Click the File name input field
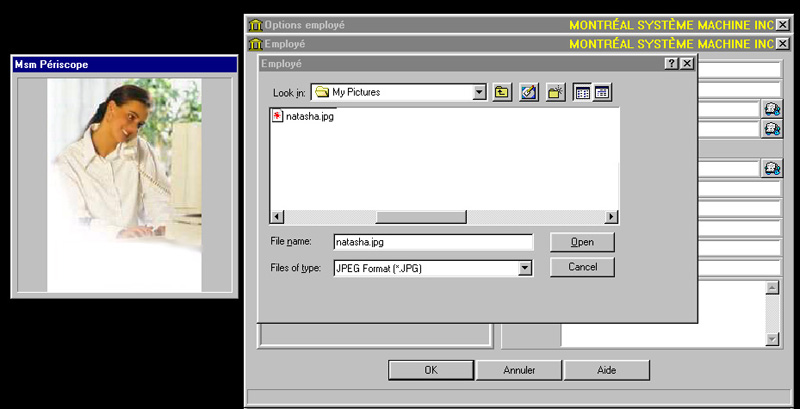Screen dimensions: 800x409 pyautogui.click(x=432, y=242)
